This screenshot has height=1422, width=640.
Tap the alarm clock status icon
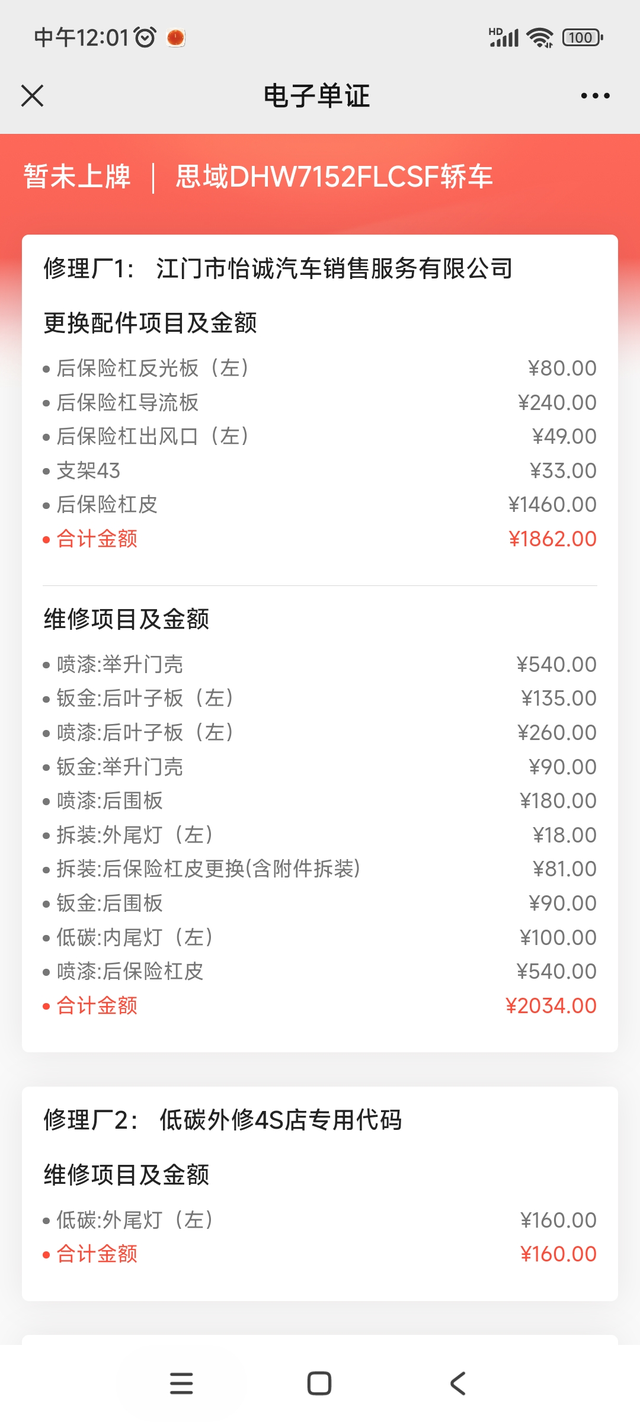click(x=146, y=38)
